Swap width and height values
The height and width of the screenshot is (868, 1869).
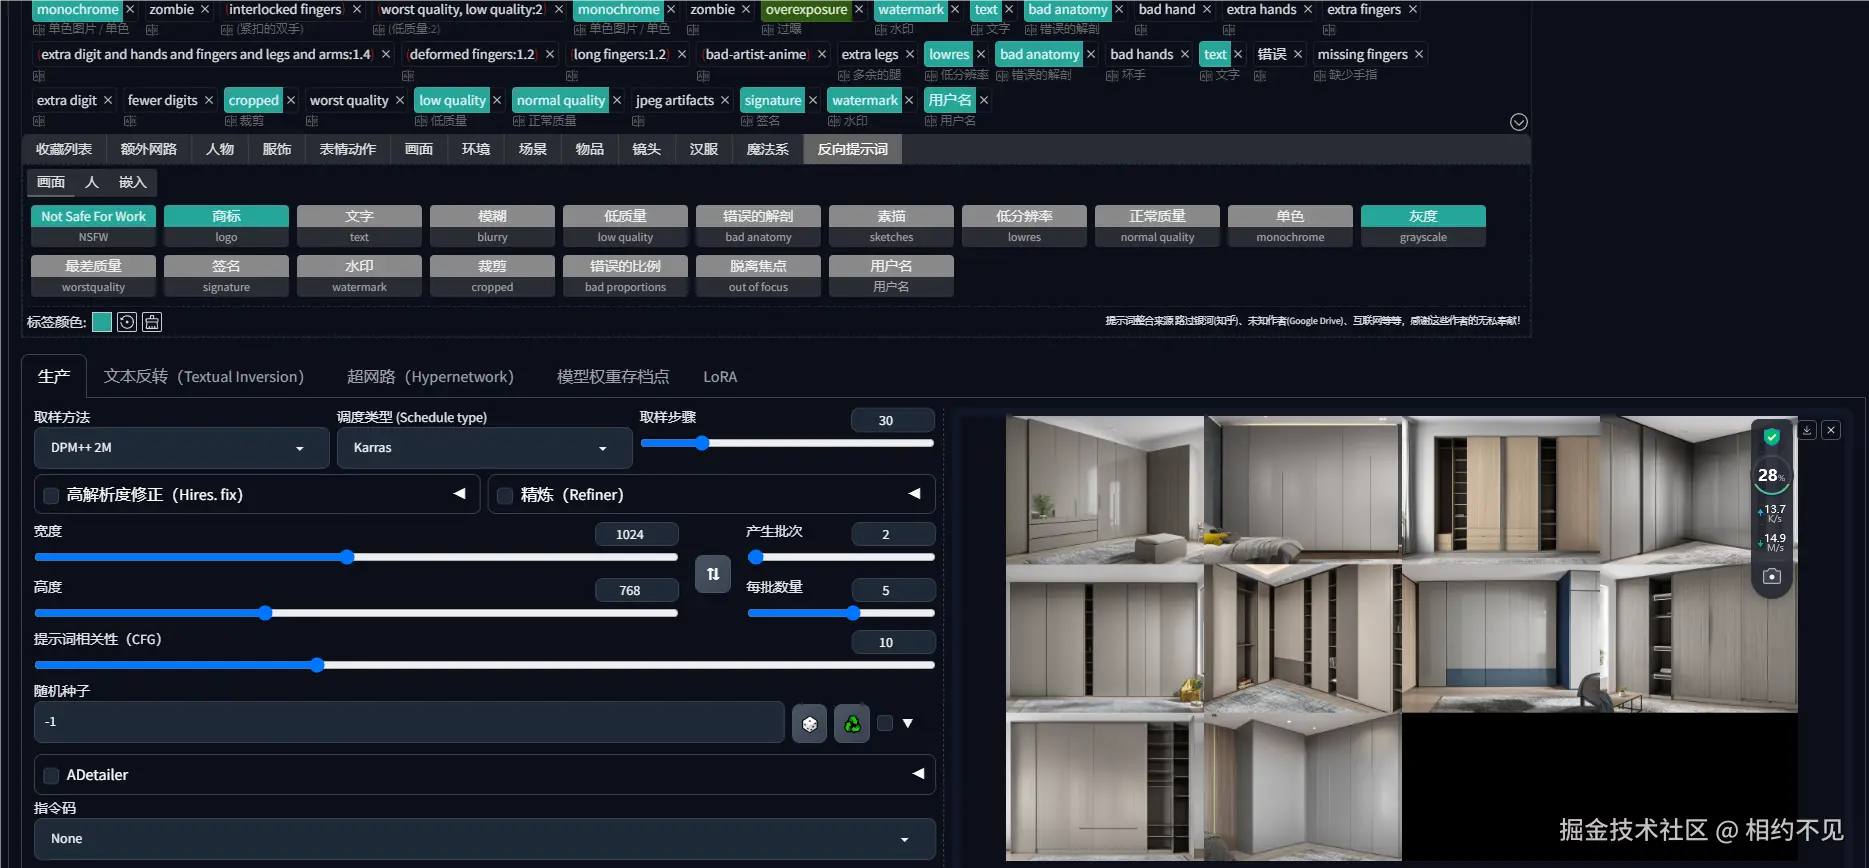click(713, 574)
